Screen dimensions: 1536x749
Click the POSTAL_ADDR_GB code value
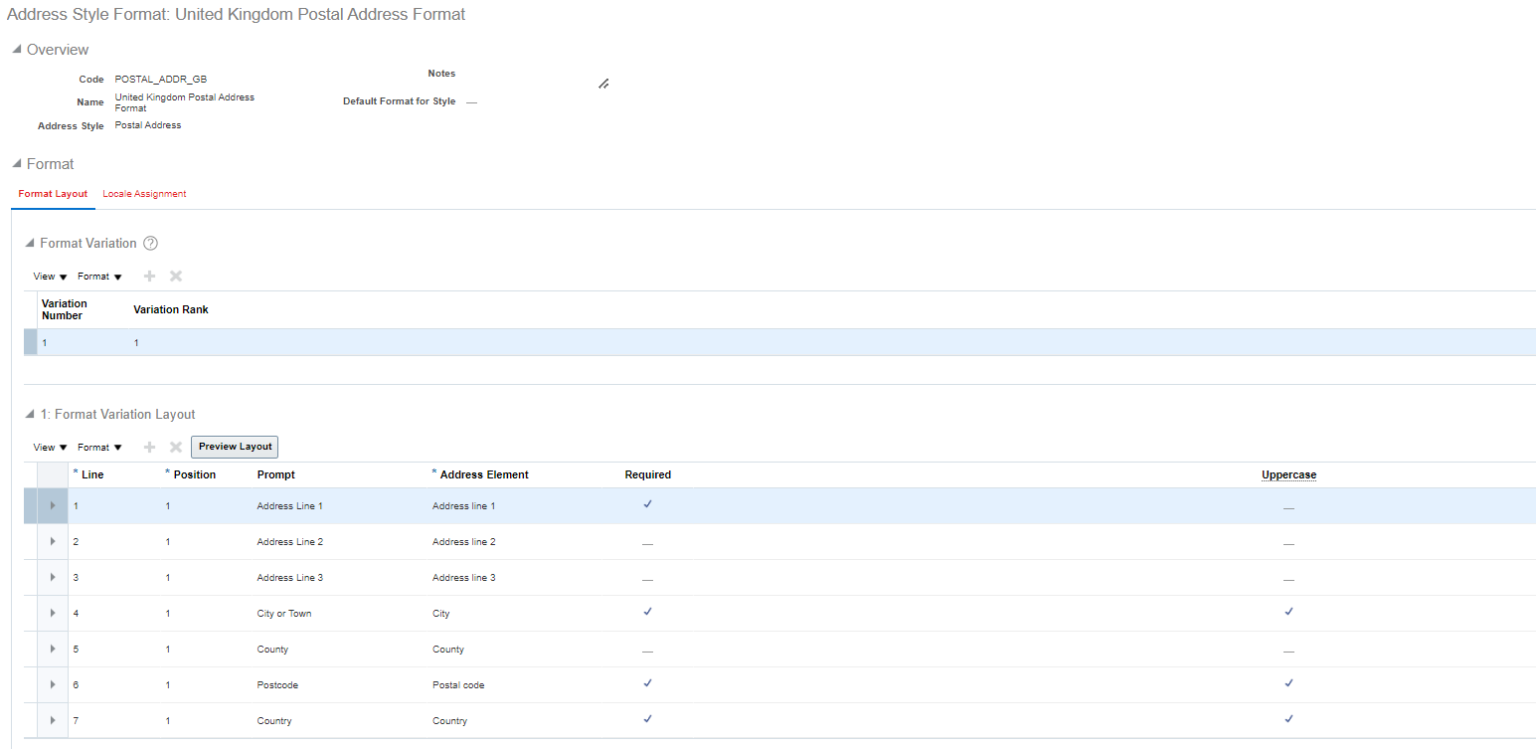161,79
